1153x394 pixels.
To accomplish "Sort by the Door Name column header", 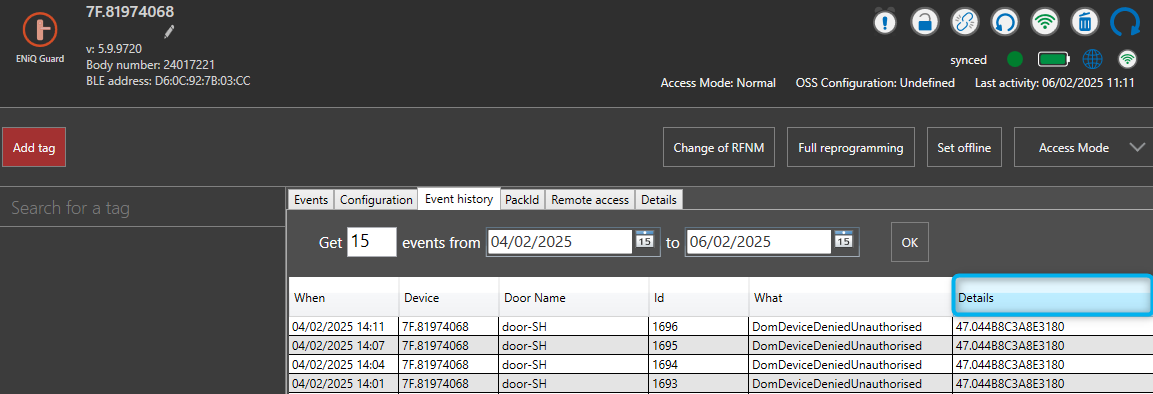I will tap(574, 298).
